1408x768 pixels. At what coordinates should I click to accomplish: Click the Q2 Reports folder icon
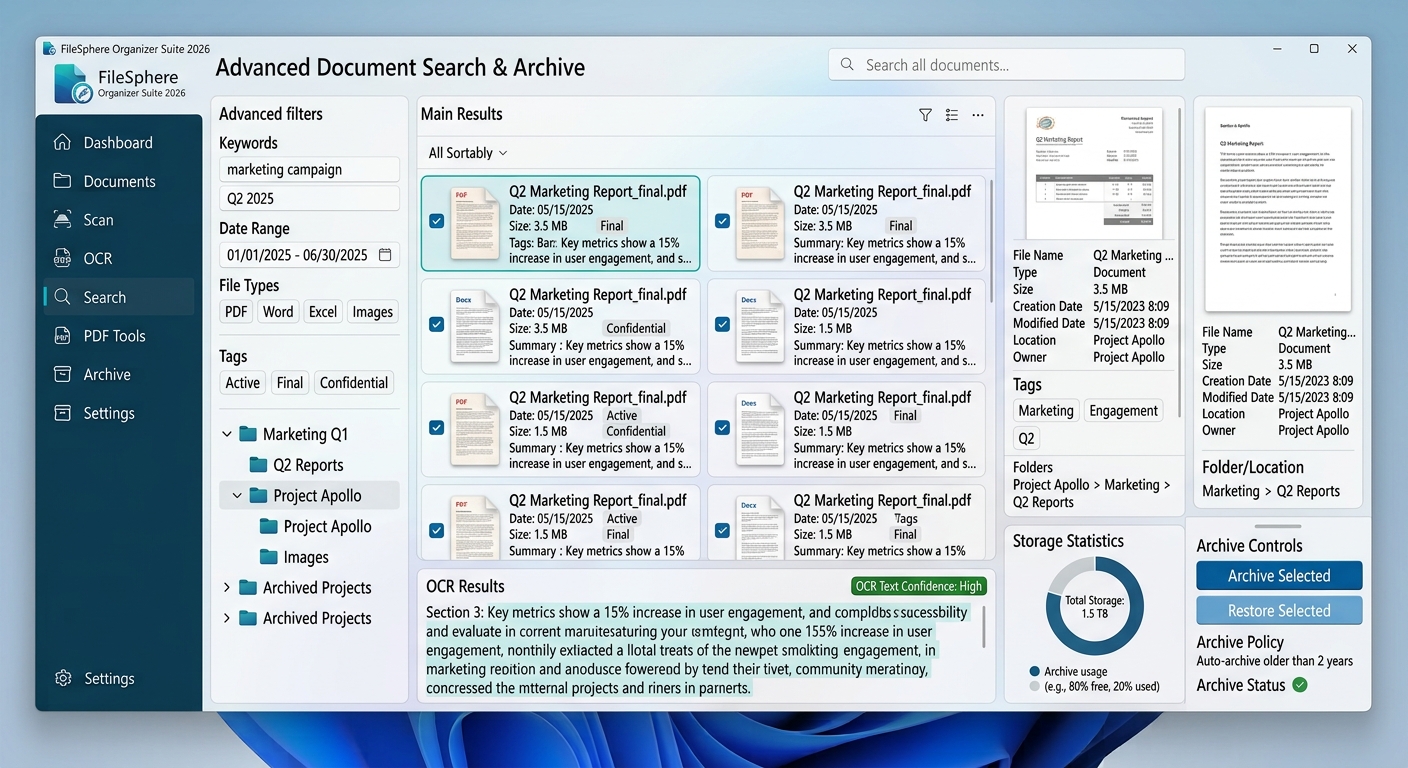click(258, 465)
